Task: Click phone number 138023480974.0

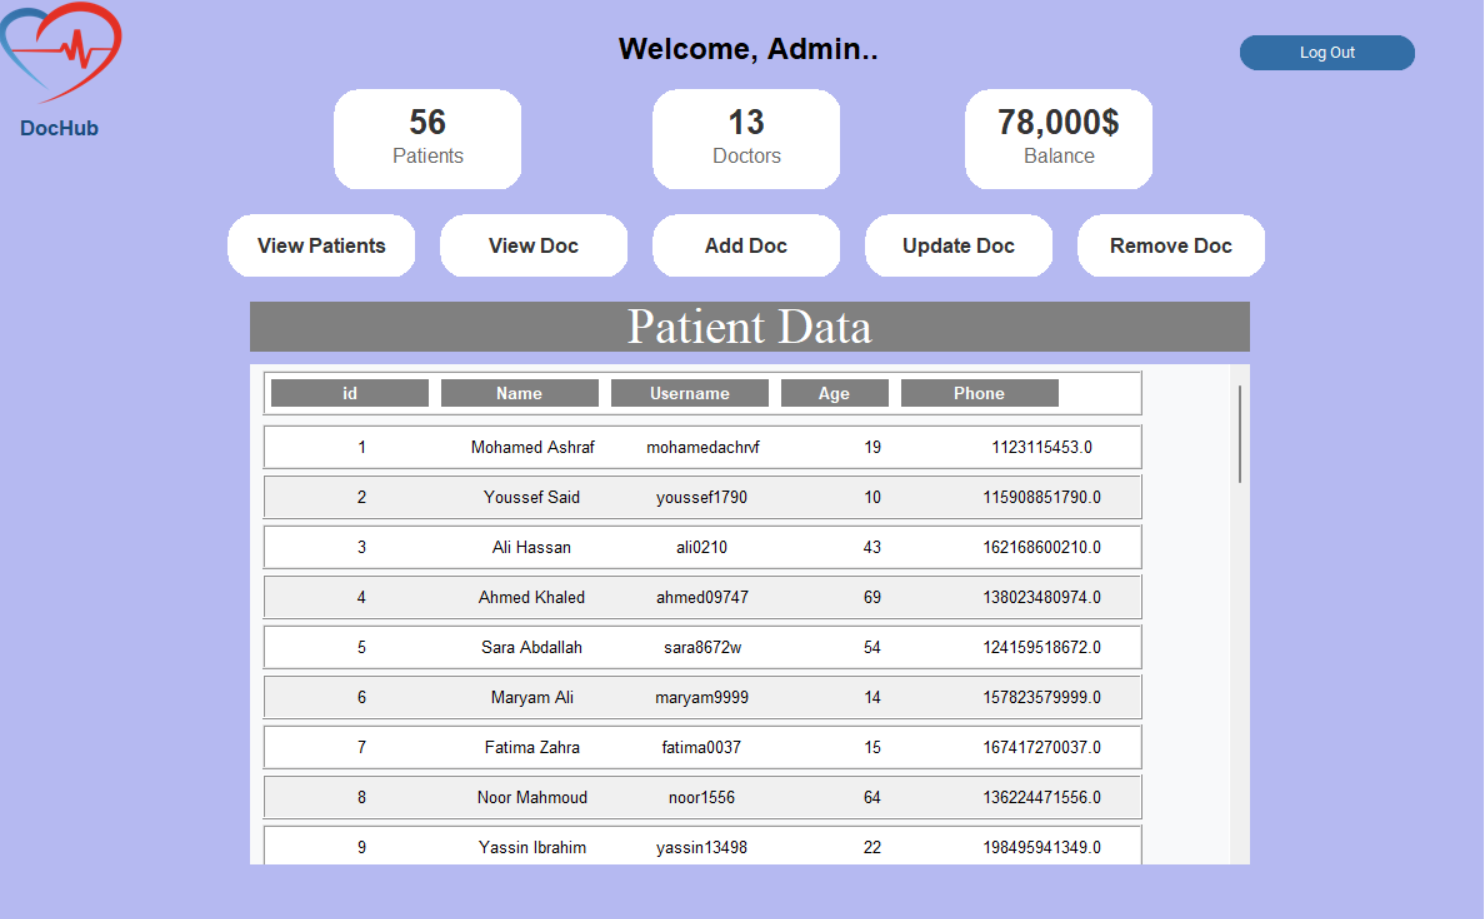Action: (1042, 597)
